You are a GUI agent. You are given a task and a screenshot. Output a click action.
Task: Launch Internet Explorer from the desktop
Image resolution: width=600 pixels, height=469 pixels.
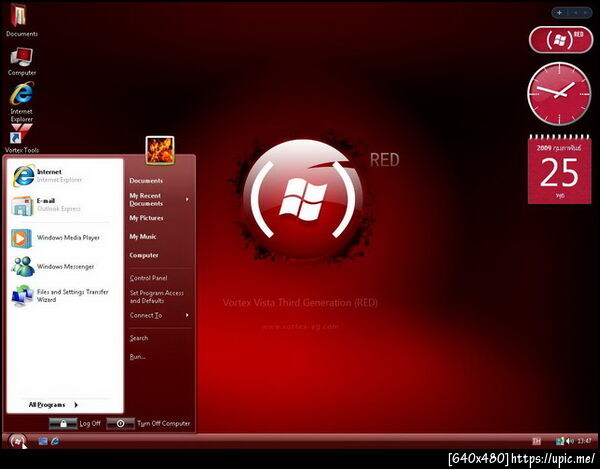click(x=22, y=102)
